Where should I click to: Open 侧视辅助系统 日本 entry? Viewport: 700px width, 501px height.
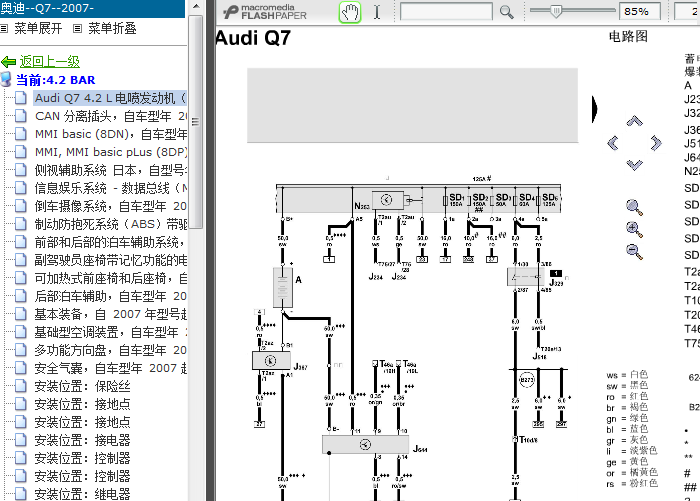(111, 170)
